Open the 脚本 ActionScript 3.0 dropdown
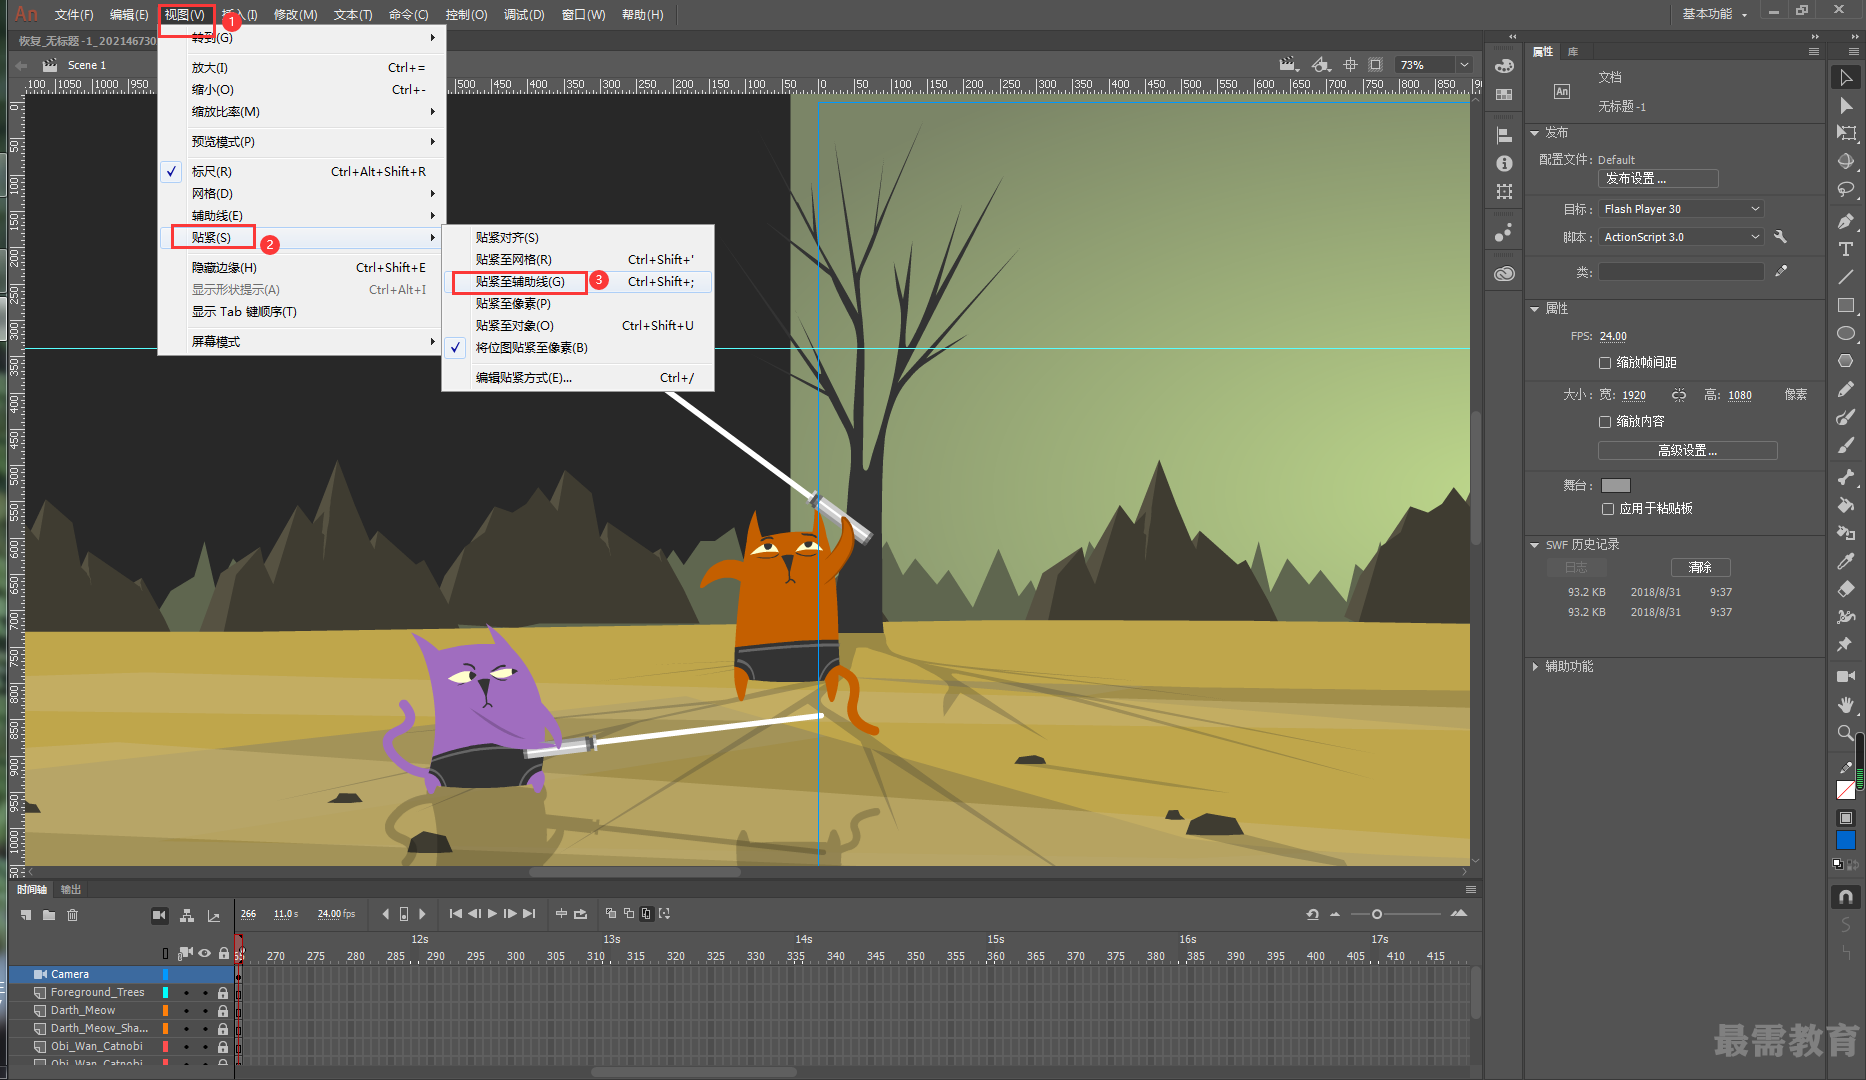1866x1080 pixels. point(1681,237)
